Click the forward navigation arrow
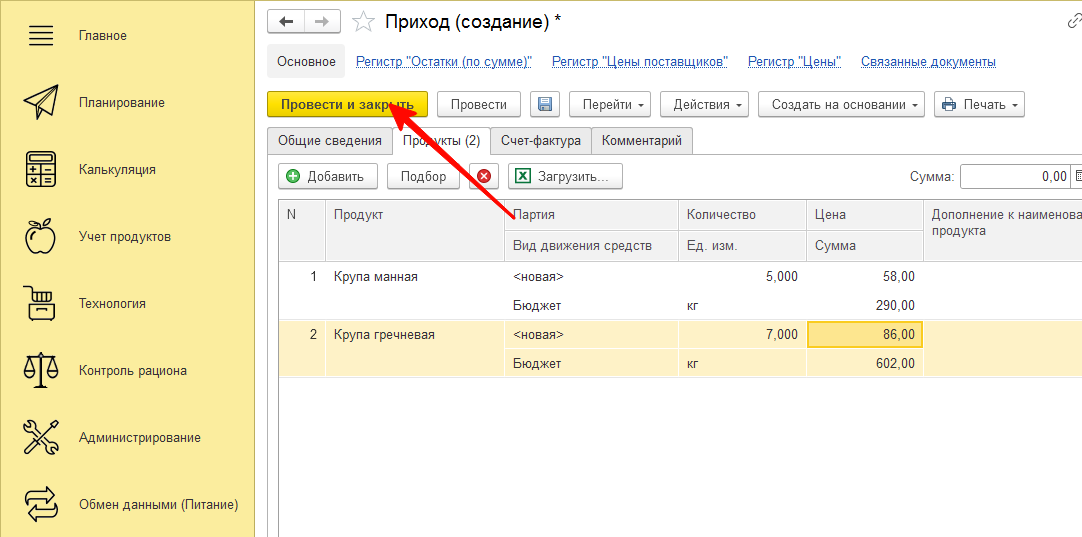This screenshot has width=1082, height=537. click(321, 21)
